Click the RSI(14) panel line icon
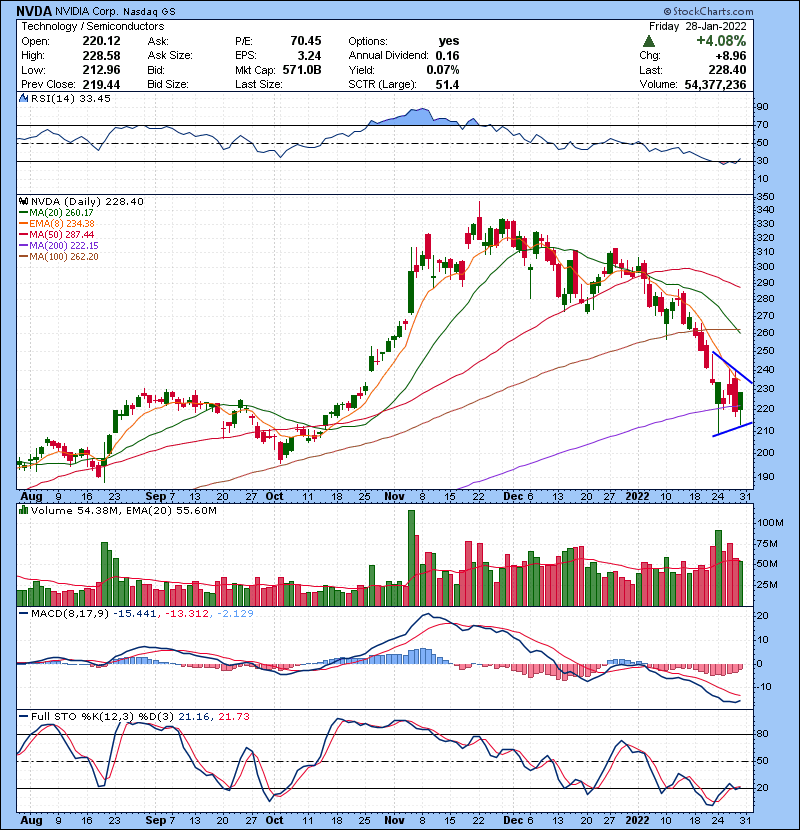800x830 pixels. point(23,98)
